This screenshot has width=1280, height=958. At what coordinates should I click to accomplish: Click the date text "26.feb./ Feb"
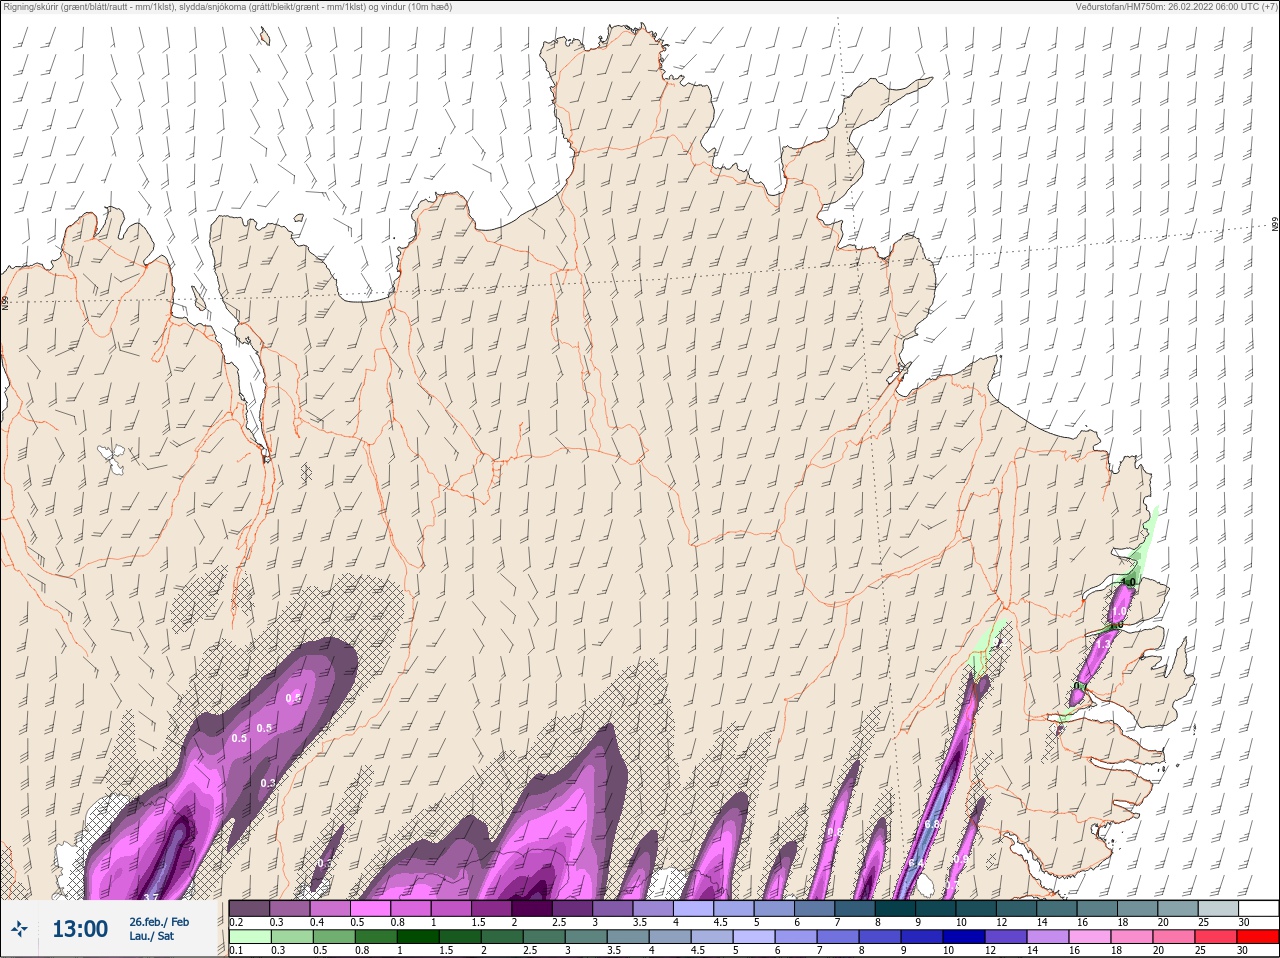click(x=159, y=922)
